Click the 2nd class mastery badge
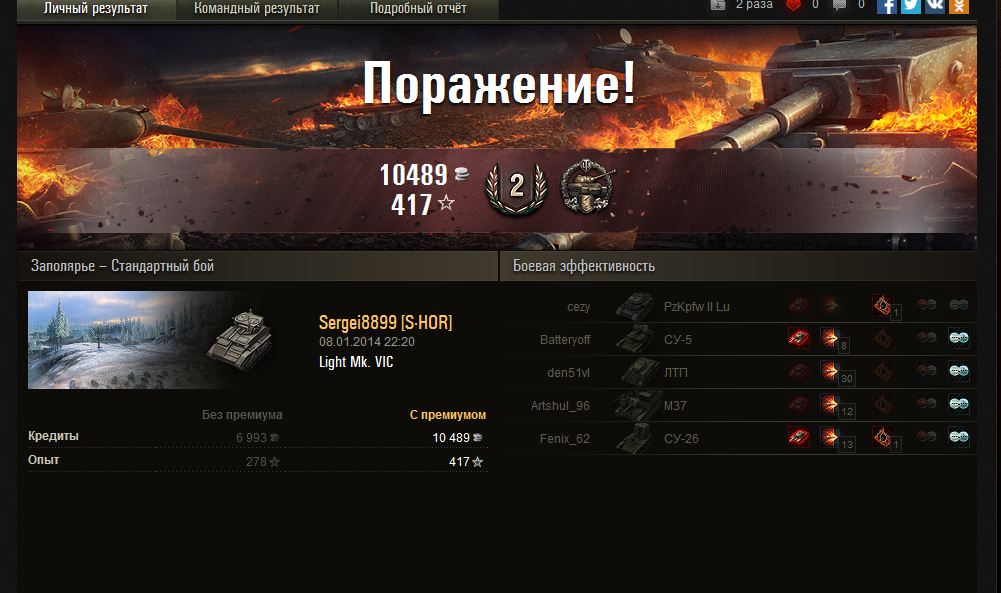Viewport: 1001px width, 593px height. [516, 188]
